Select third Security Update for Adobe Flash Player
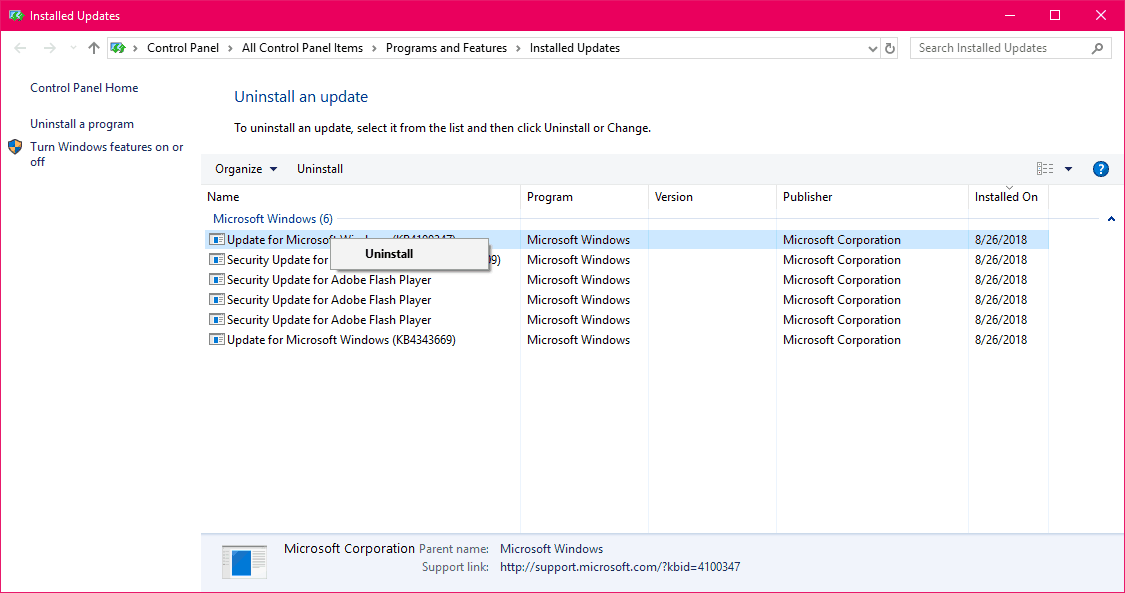1125x593 pixels. (x=329, y=320)
